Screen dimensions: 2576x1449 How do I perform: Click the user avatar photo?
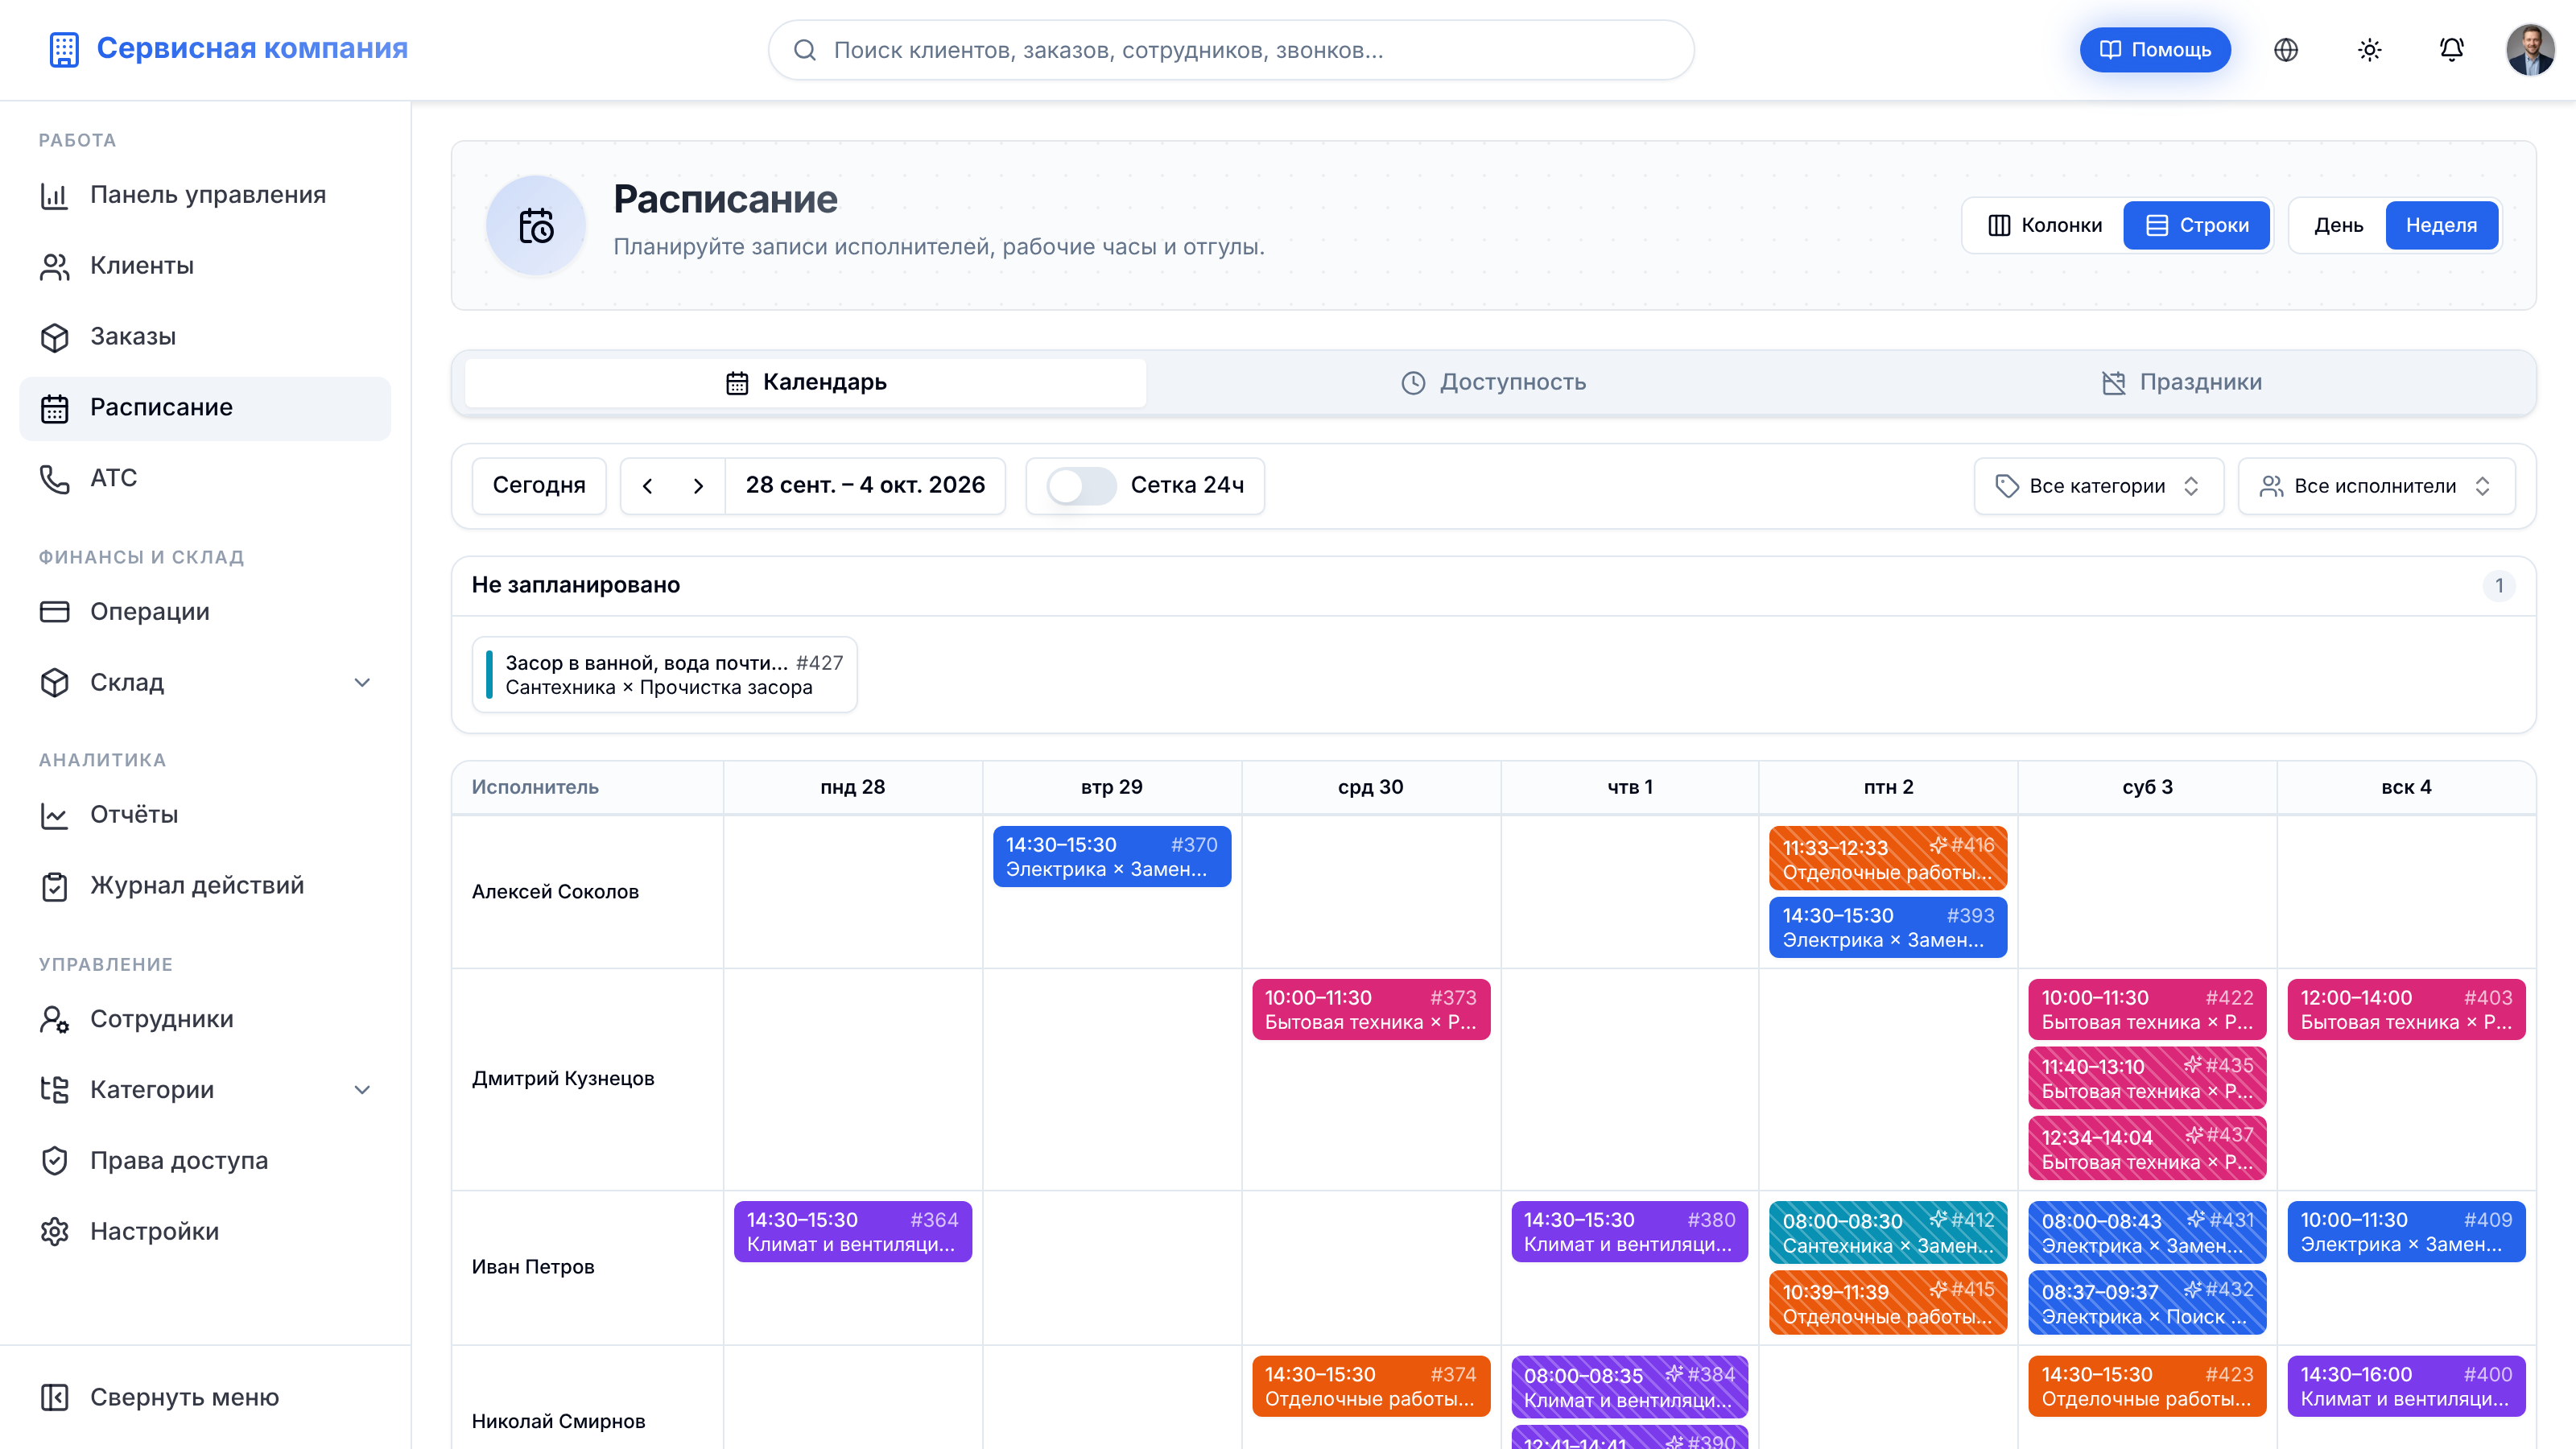(x=2530, y=50)
